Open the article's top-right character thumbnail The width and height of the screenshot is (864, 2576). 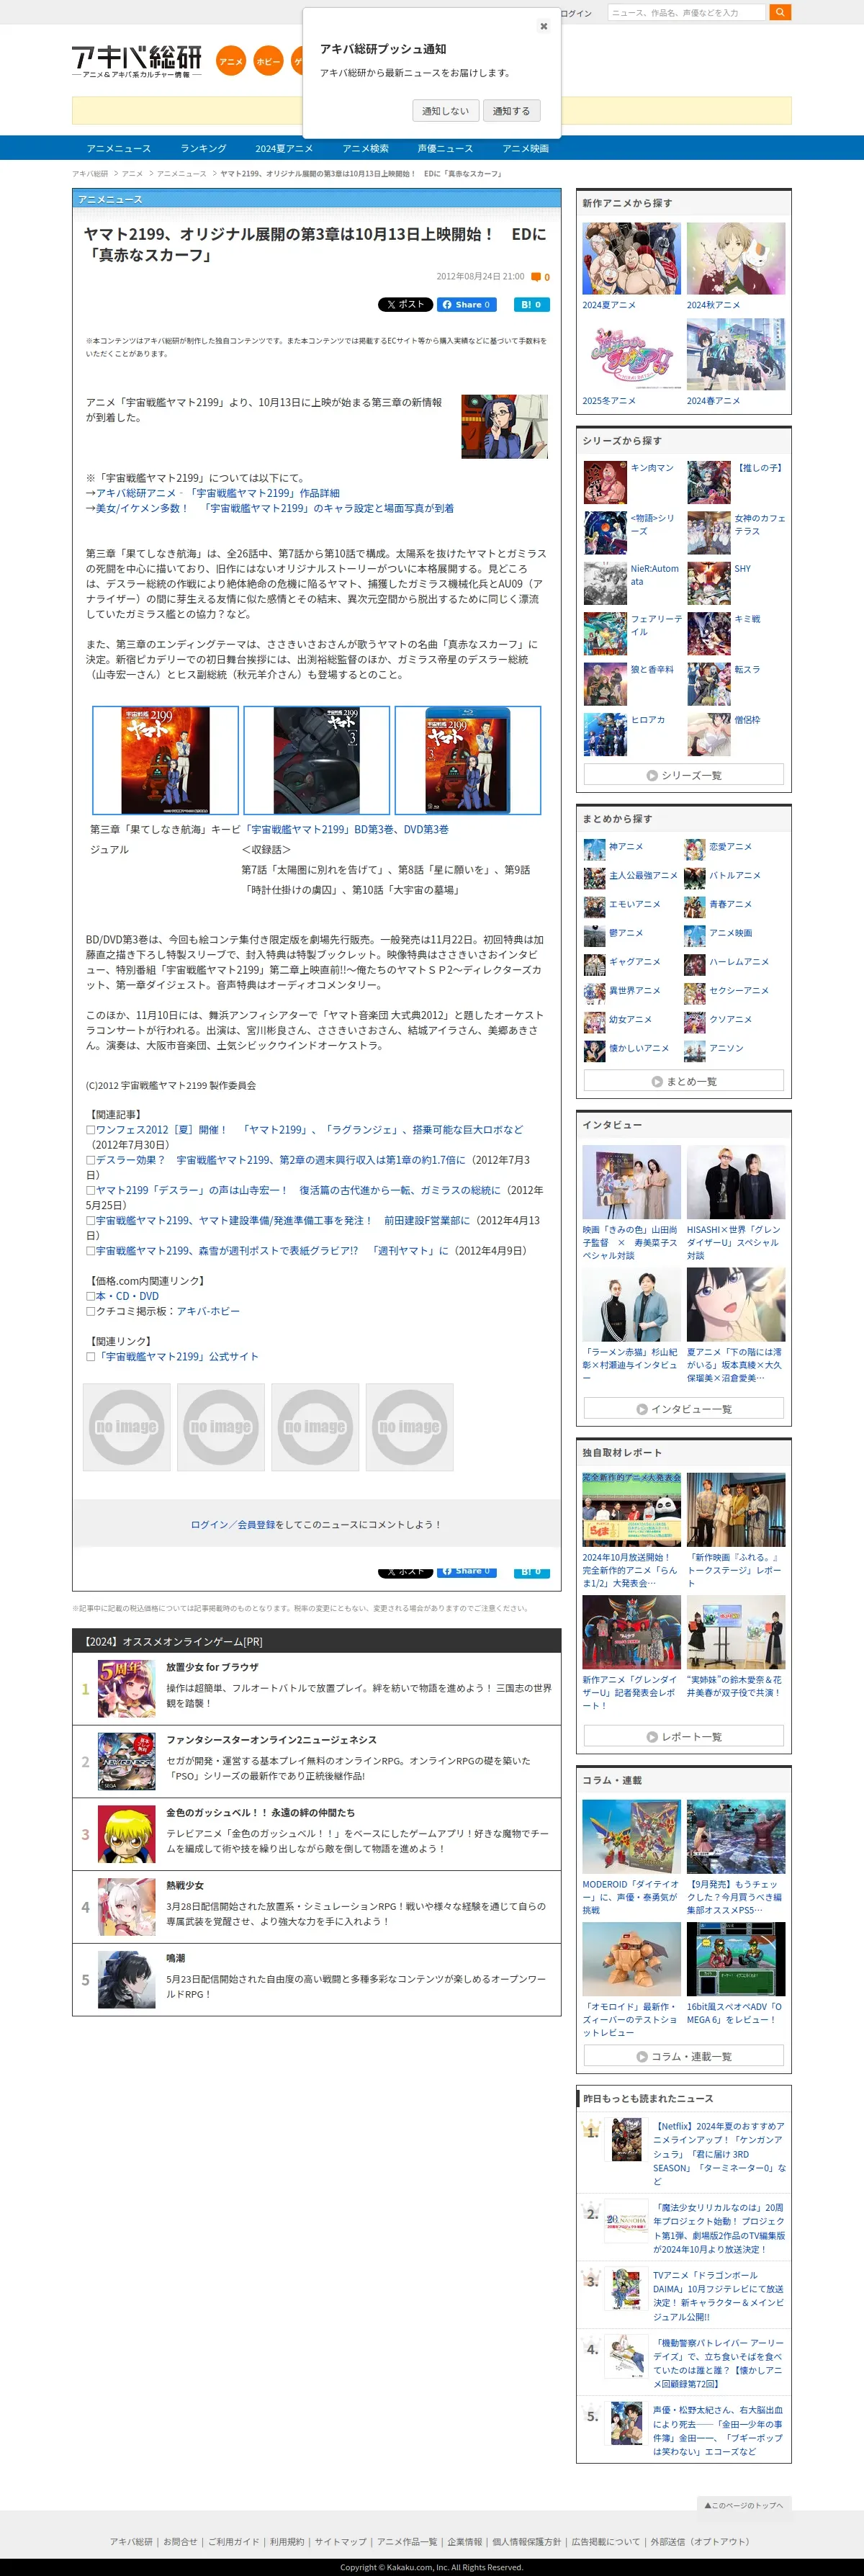pos(504,426)
